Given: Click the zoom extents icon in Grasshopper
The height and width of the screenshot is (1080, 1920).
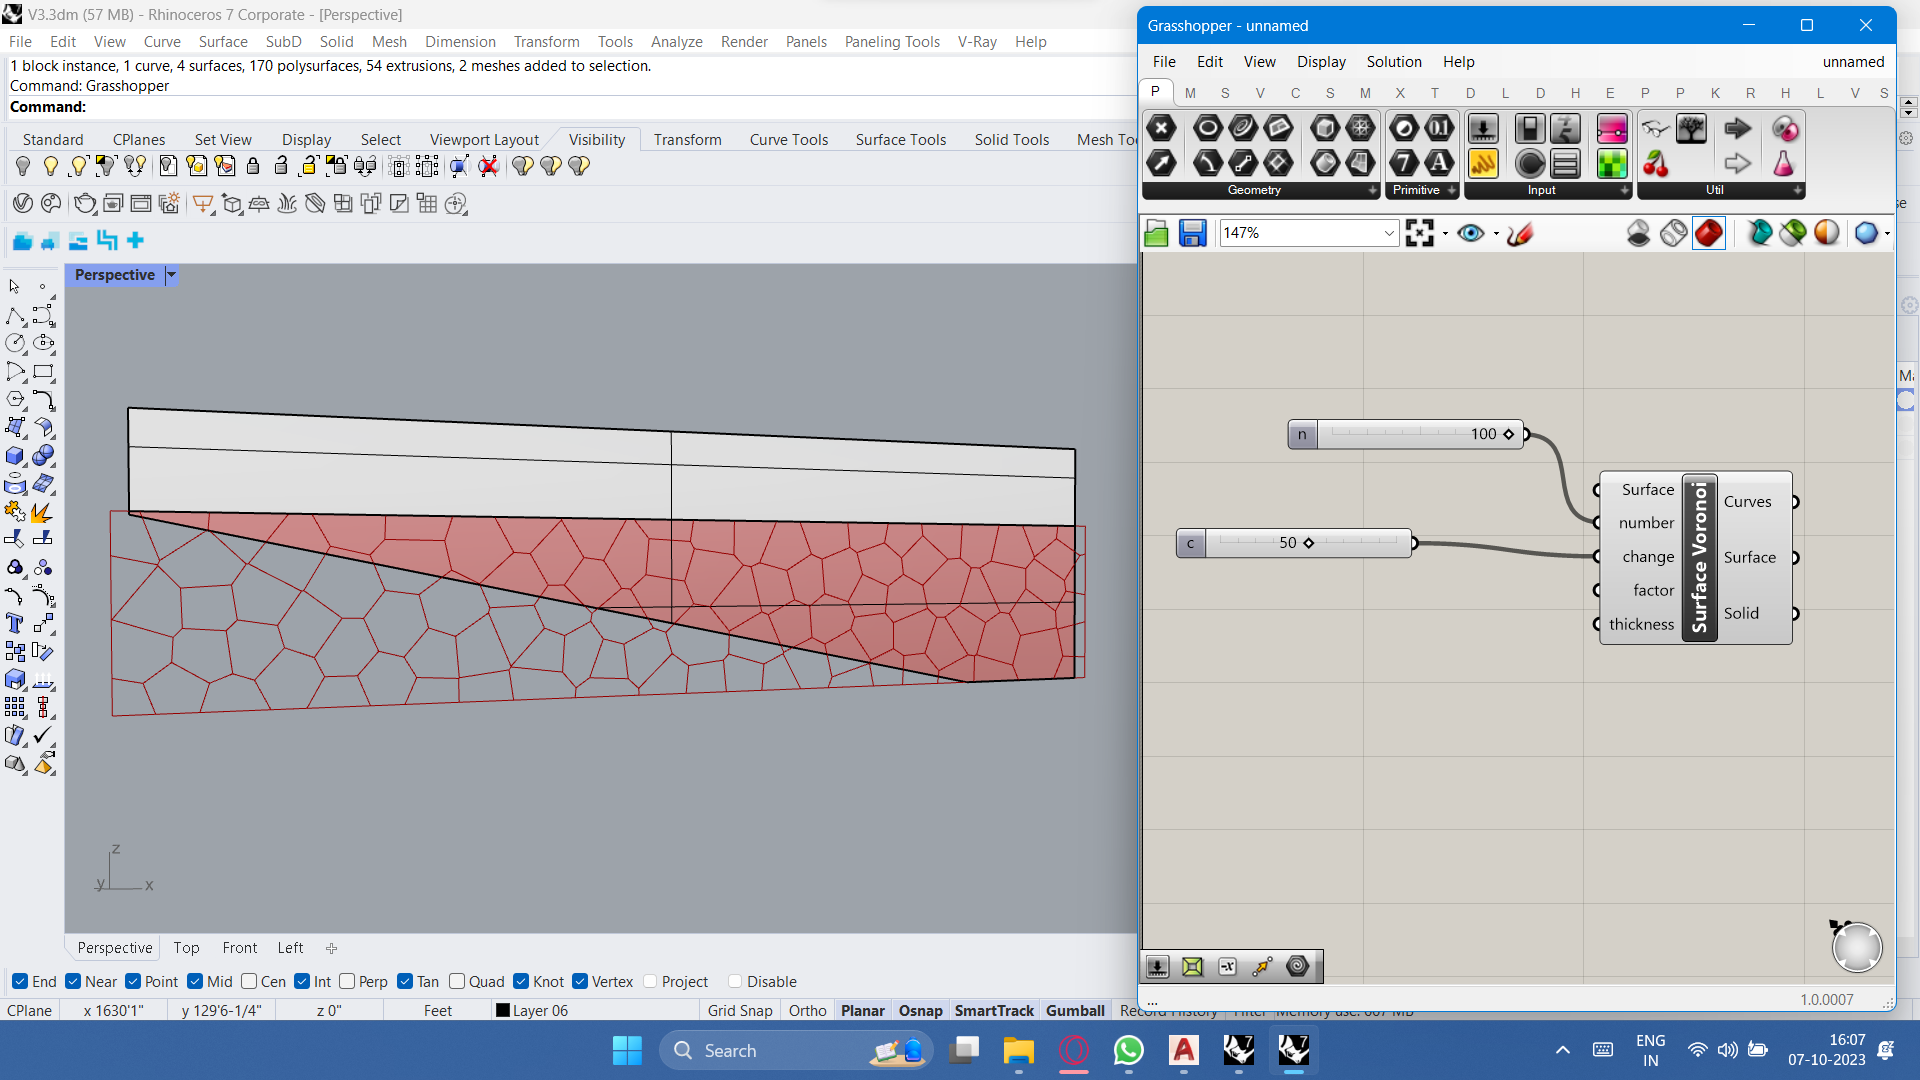Looking at the screenshot, I should (1419, 233).
